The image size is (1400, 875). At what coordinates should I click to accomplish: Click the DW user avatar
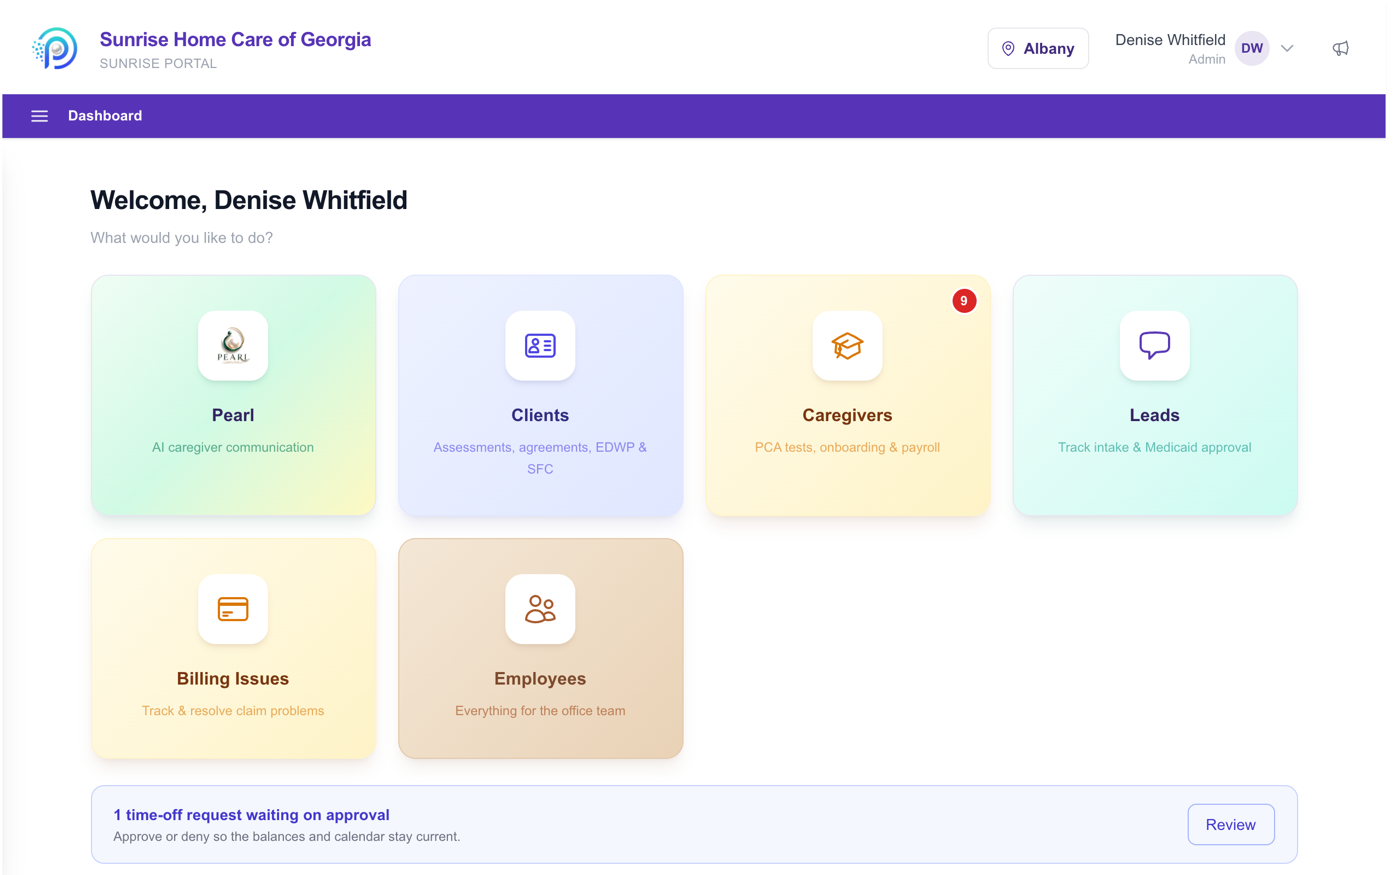pos(1251,48)
